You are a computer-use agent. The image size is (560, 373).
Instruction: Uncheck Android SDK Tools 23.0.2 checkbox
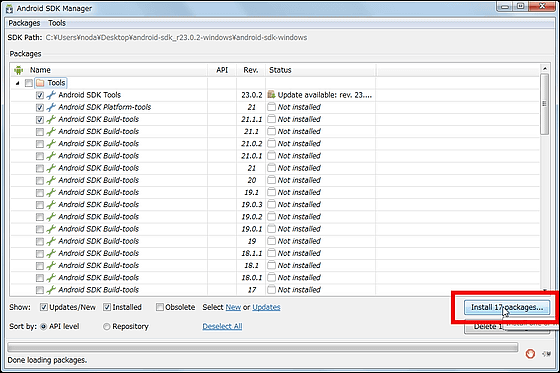[x=40, y=95]
